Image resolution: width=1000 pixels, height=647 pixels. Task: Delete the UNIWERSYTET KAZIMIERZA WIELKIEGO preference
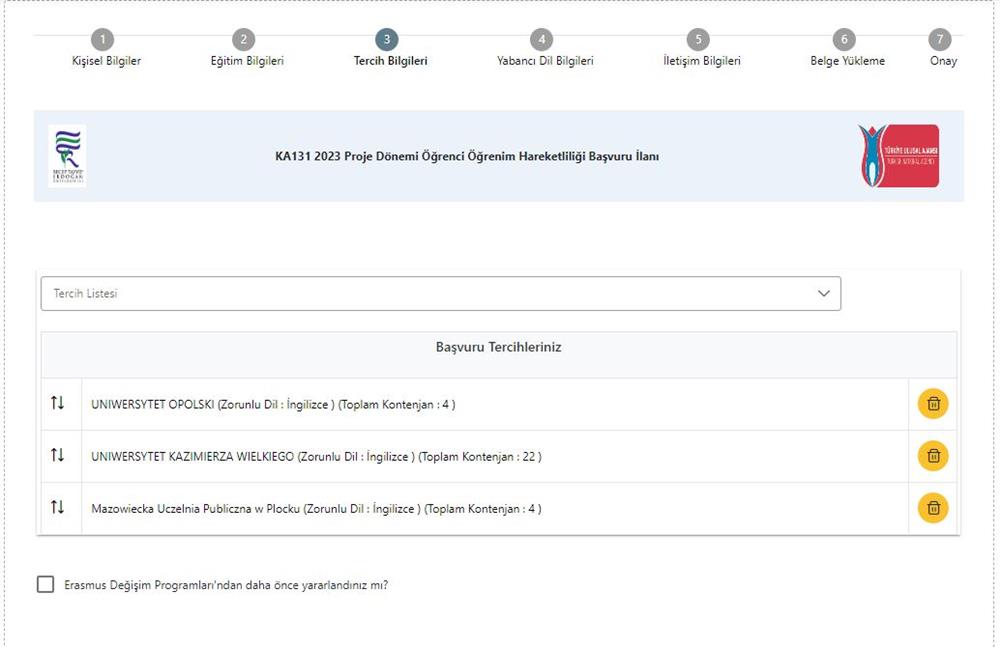click(x=933, y=456)
